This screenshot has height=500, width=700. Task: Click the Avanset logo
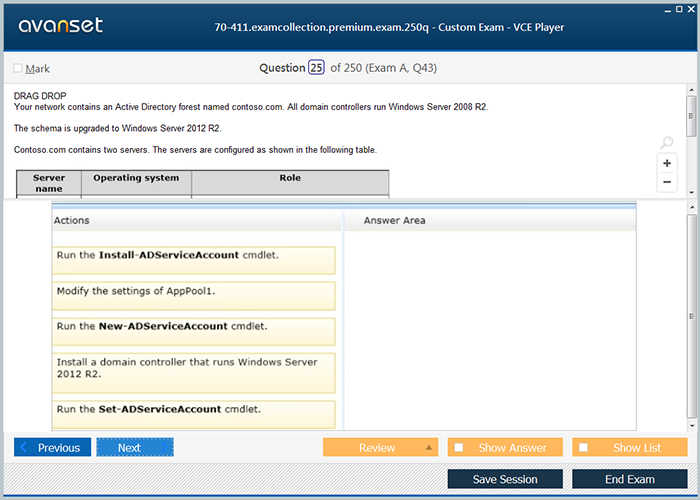(x=58, y=26)
